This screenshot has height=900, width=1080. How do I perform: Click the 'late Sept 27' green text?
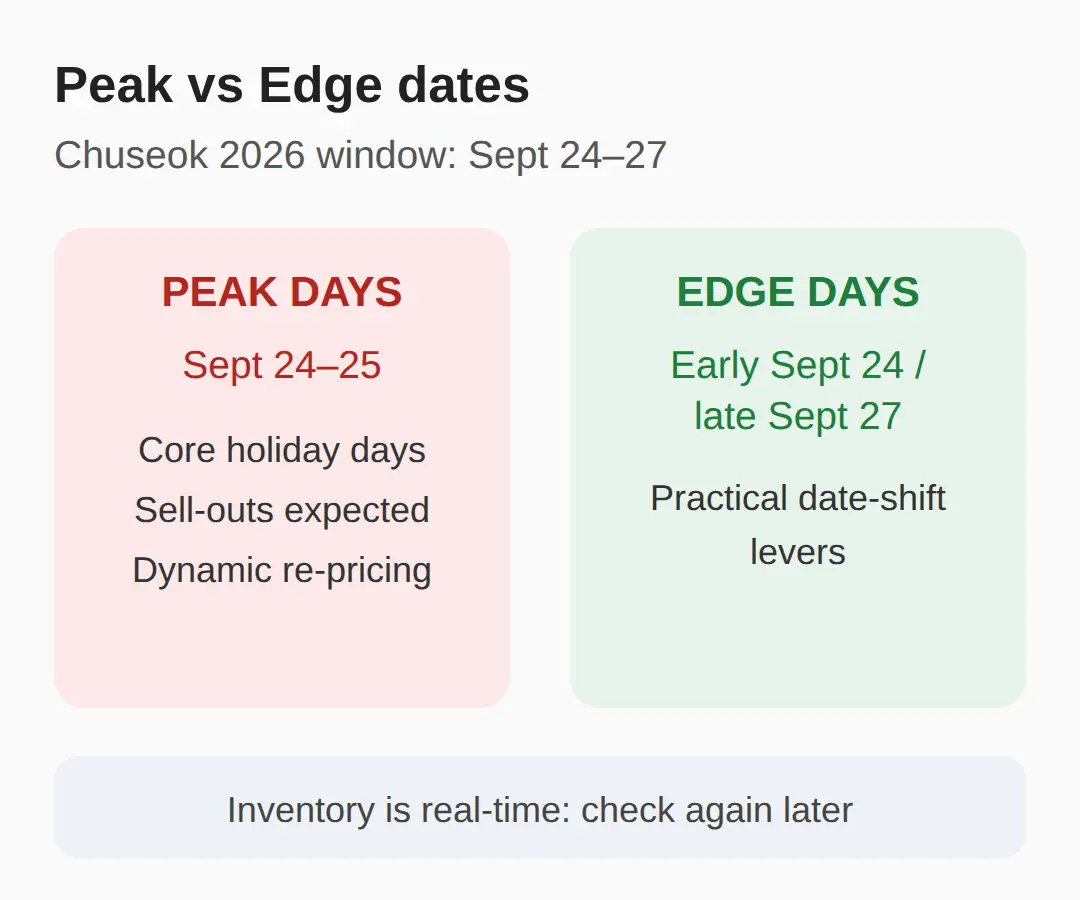click(798, 416)
